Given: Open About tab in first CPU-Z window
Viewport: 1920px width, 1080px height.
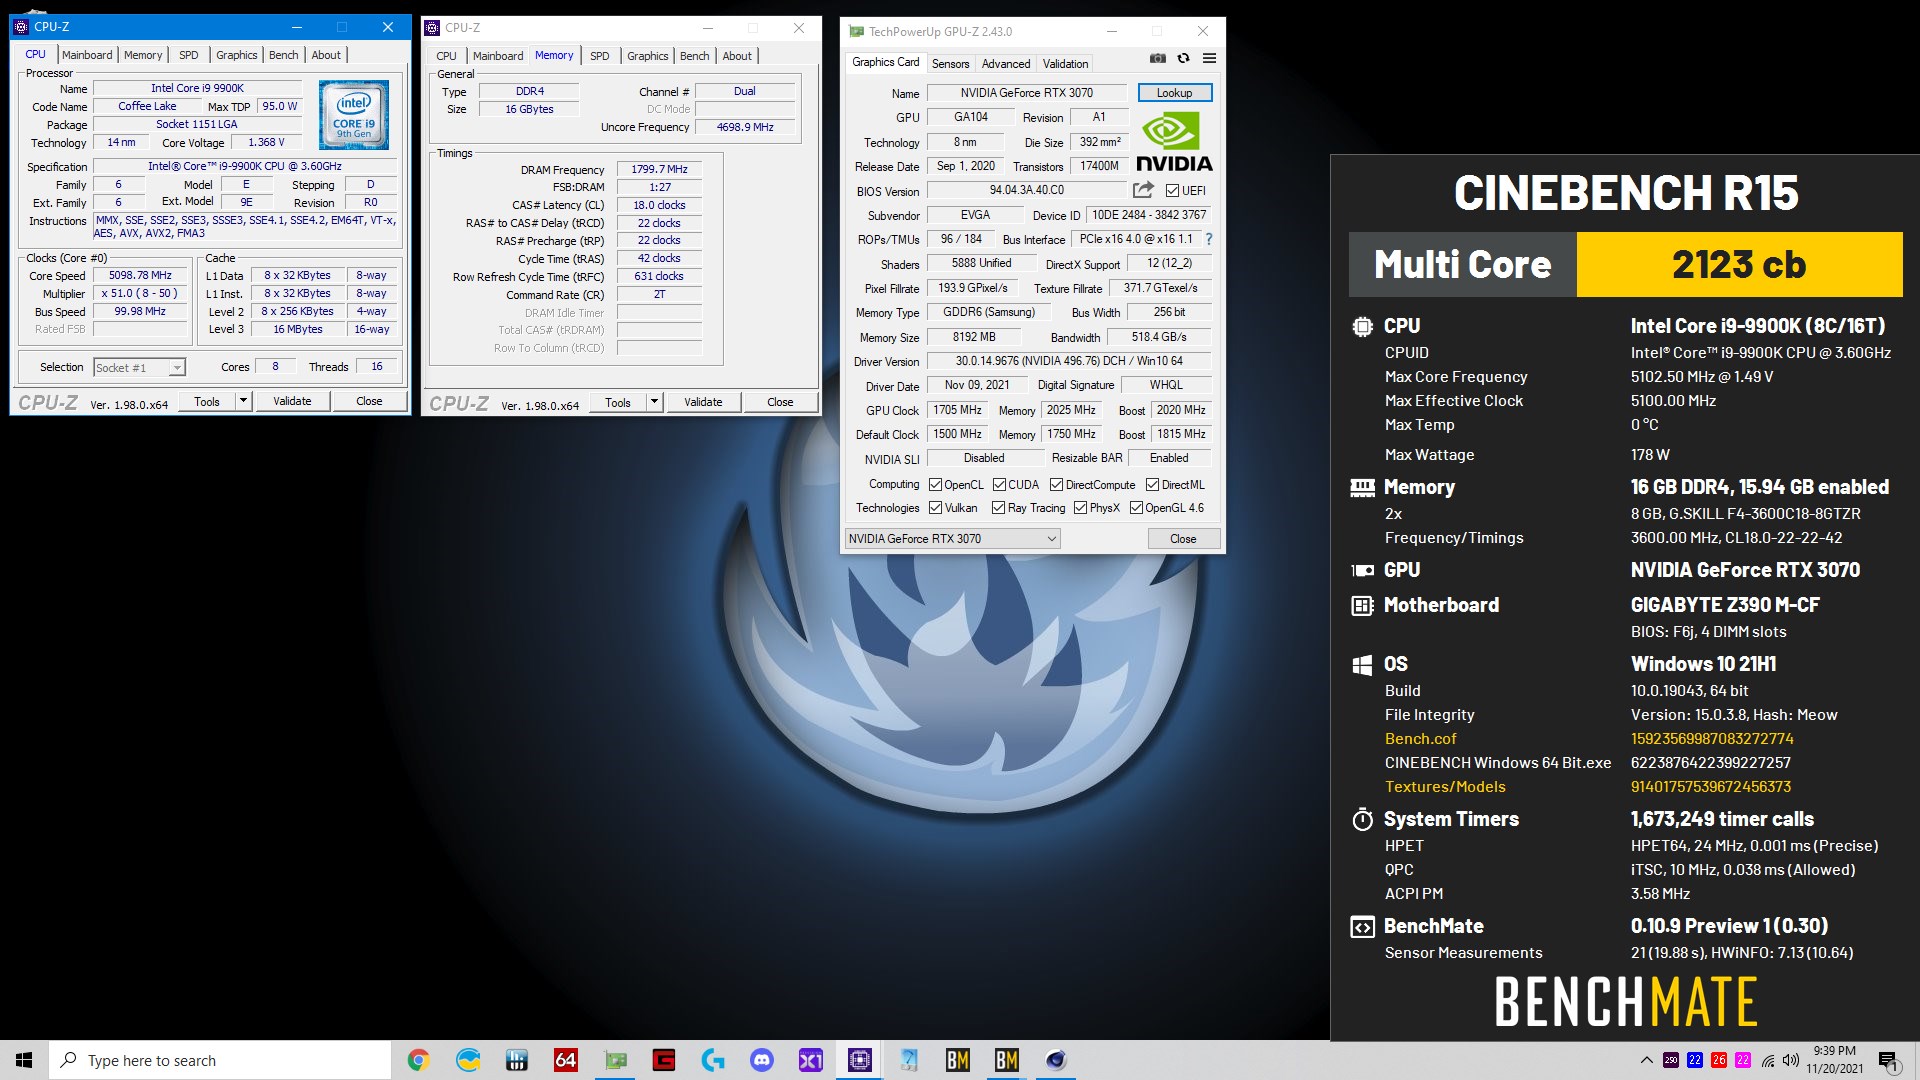Looking at the screenshot, I should [326, 55].
